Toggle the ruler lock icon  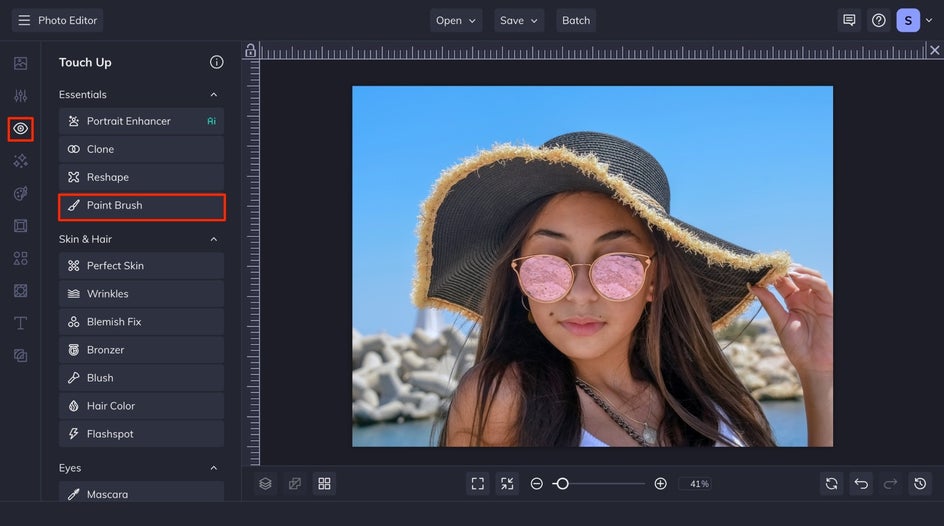click(x=250, y=51)
